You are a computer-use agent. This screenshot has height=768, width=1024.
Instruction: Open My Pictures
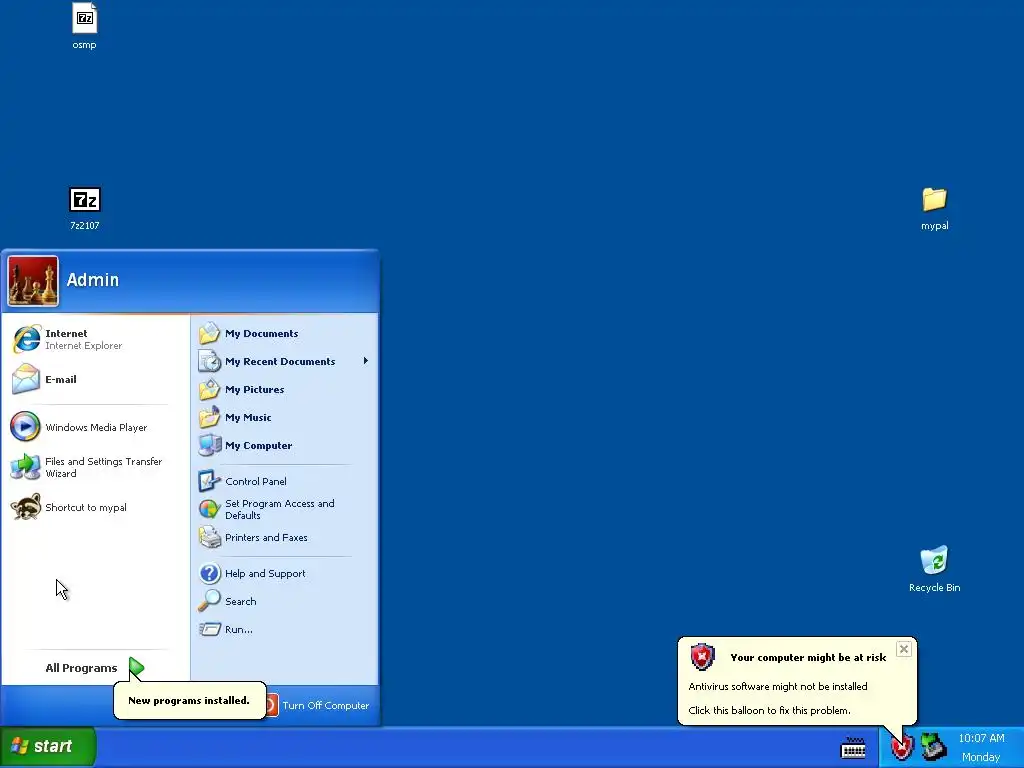tap(283, 389)
